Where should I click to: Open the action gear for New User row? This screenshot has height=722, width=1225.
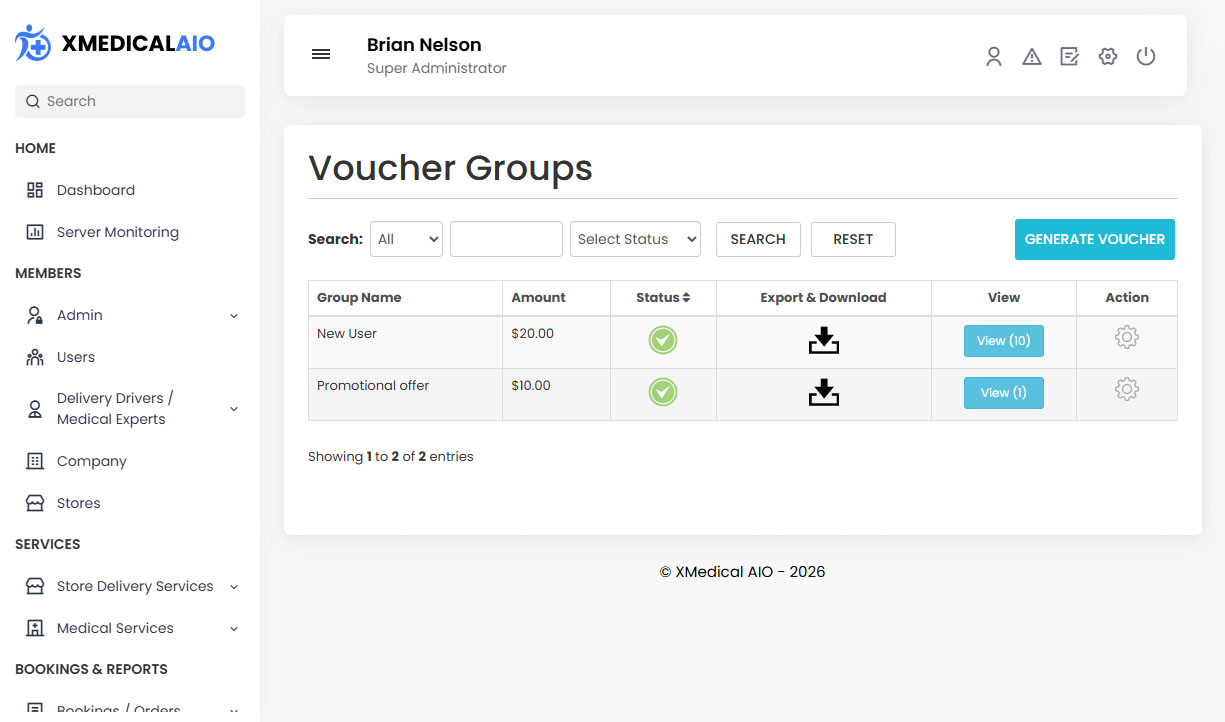(x=1127, y=337)
